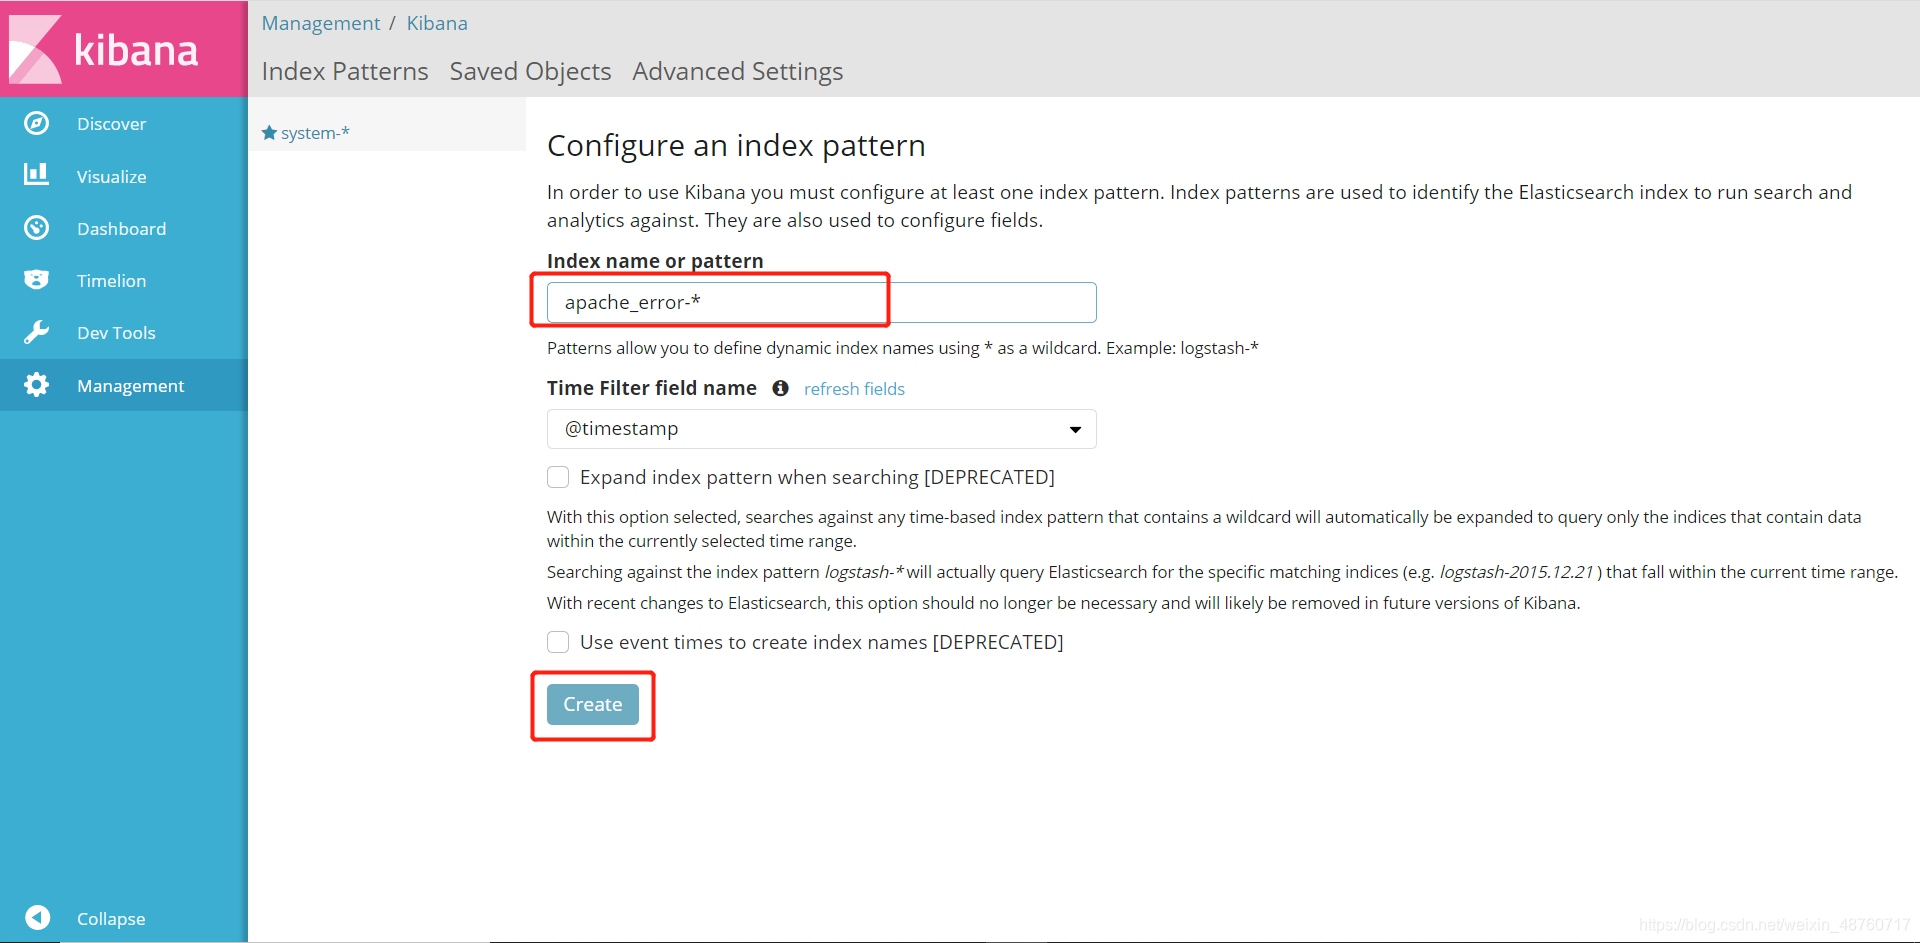Click the Time Filter info icon
Viewport: 1920px width, 943px height.
pyautogui.click(x=780, y=388)
